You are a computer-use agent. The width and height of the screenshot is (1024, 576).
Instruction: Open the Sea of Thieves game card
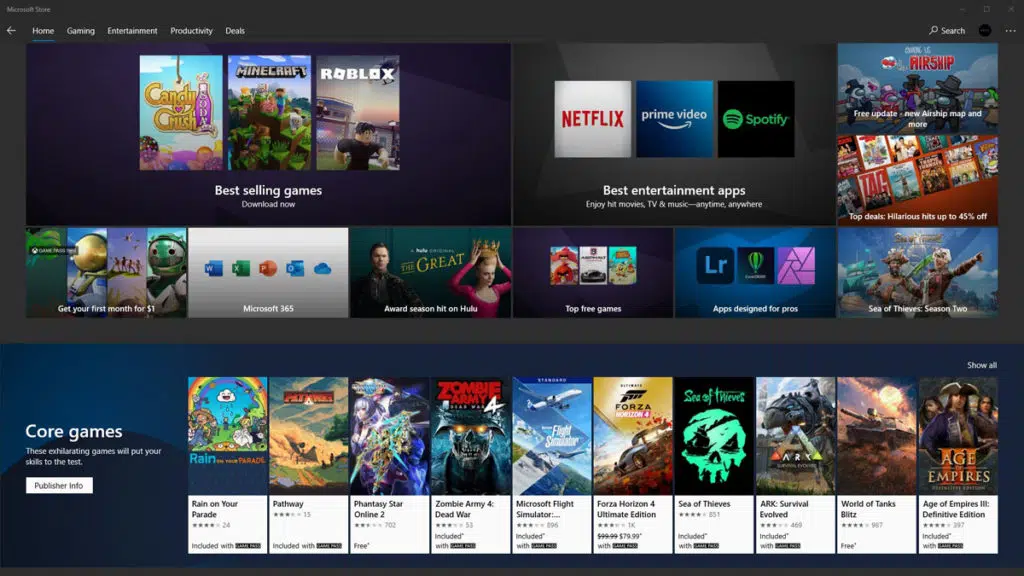[x=714, y=465]
